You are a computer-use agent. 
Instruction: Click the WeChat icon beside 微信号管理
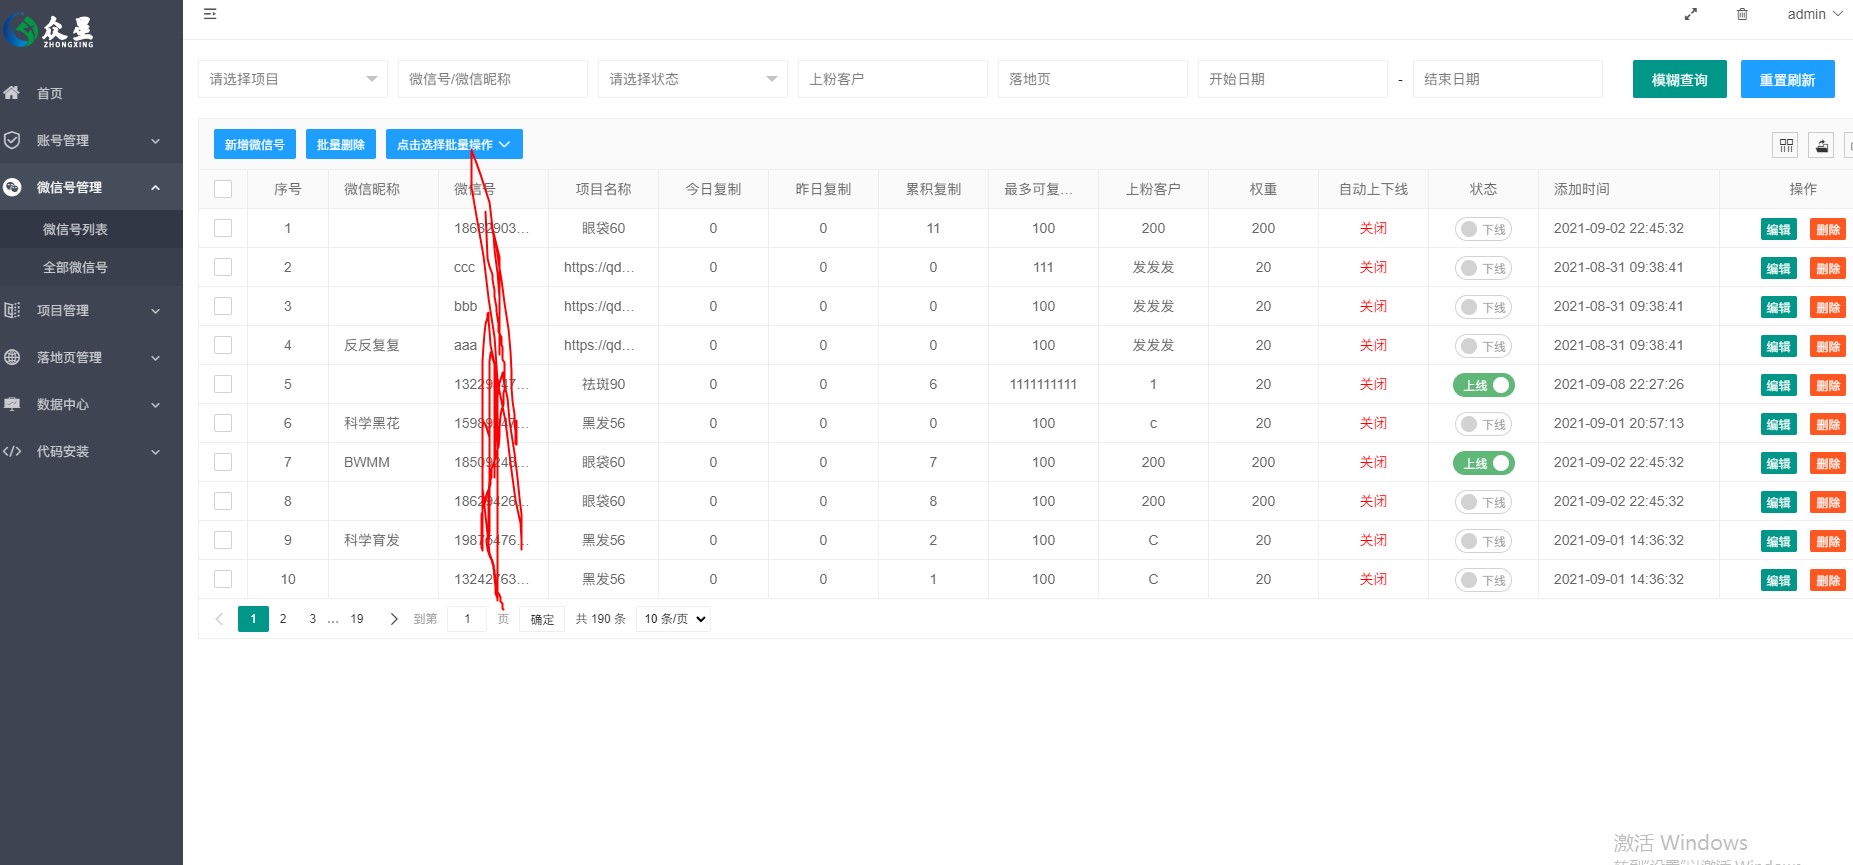click(x=12, y=187)
